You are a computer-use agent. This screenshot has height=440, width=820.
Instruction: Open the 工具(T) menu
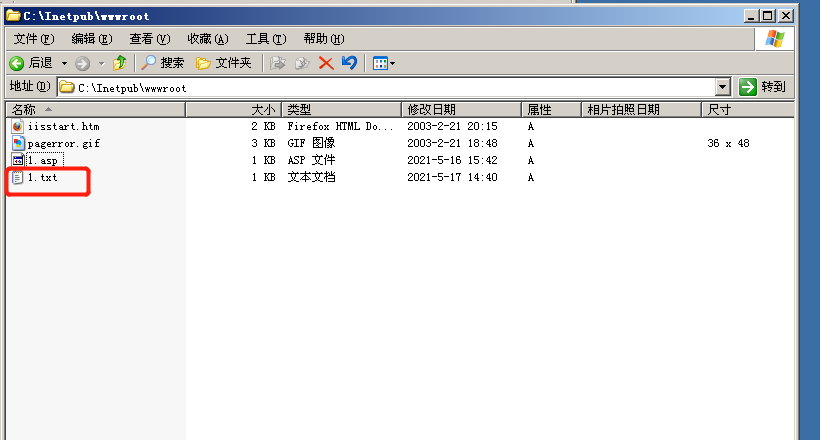point(266,39)
